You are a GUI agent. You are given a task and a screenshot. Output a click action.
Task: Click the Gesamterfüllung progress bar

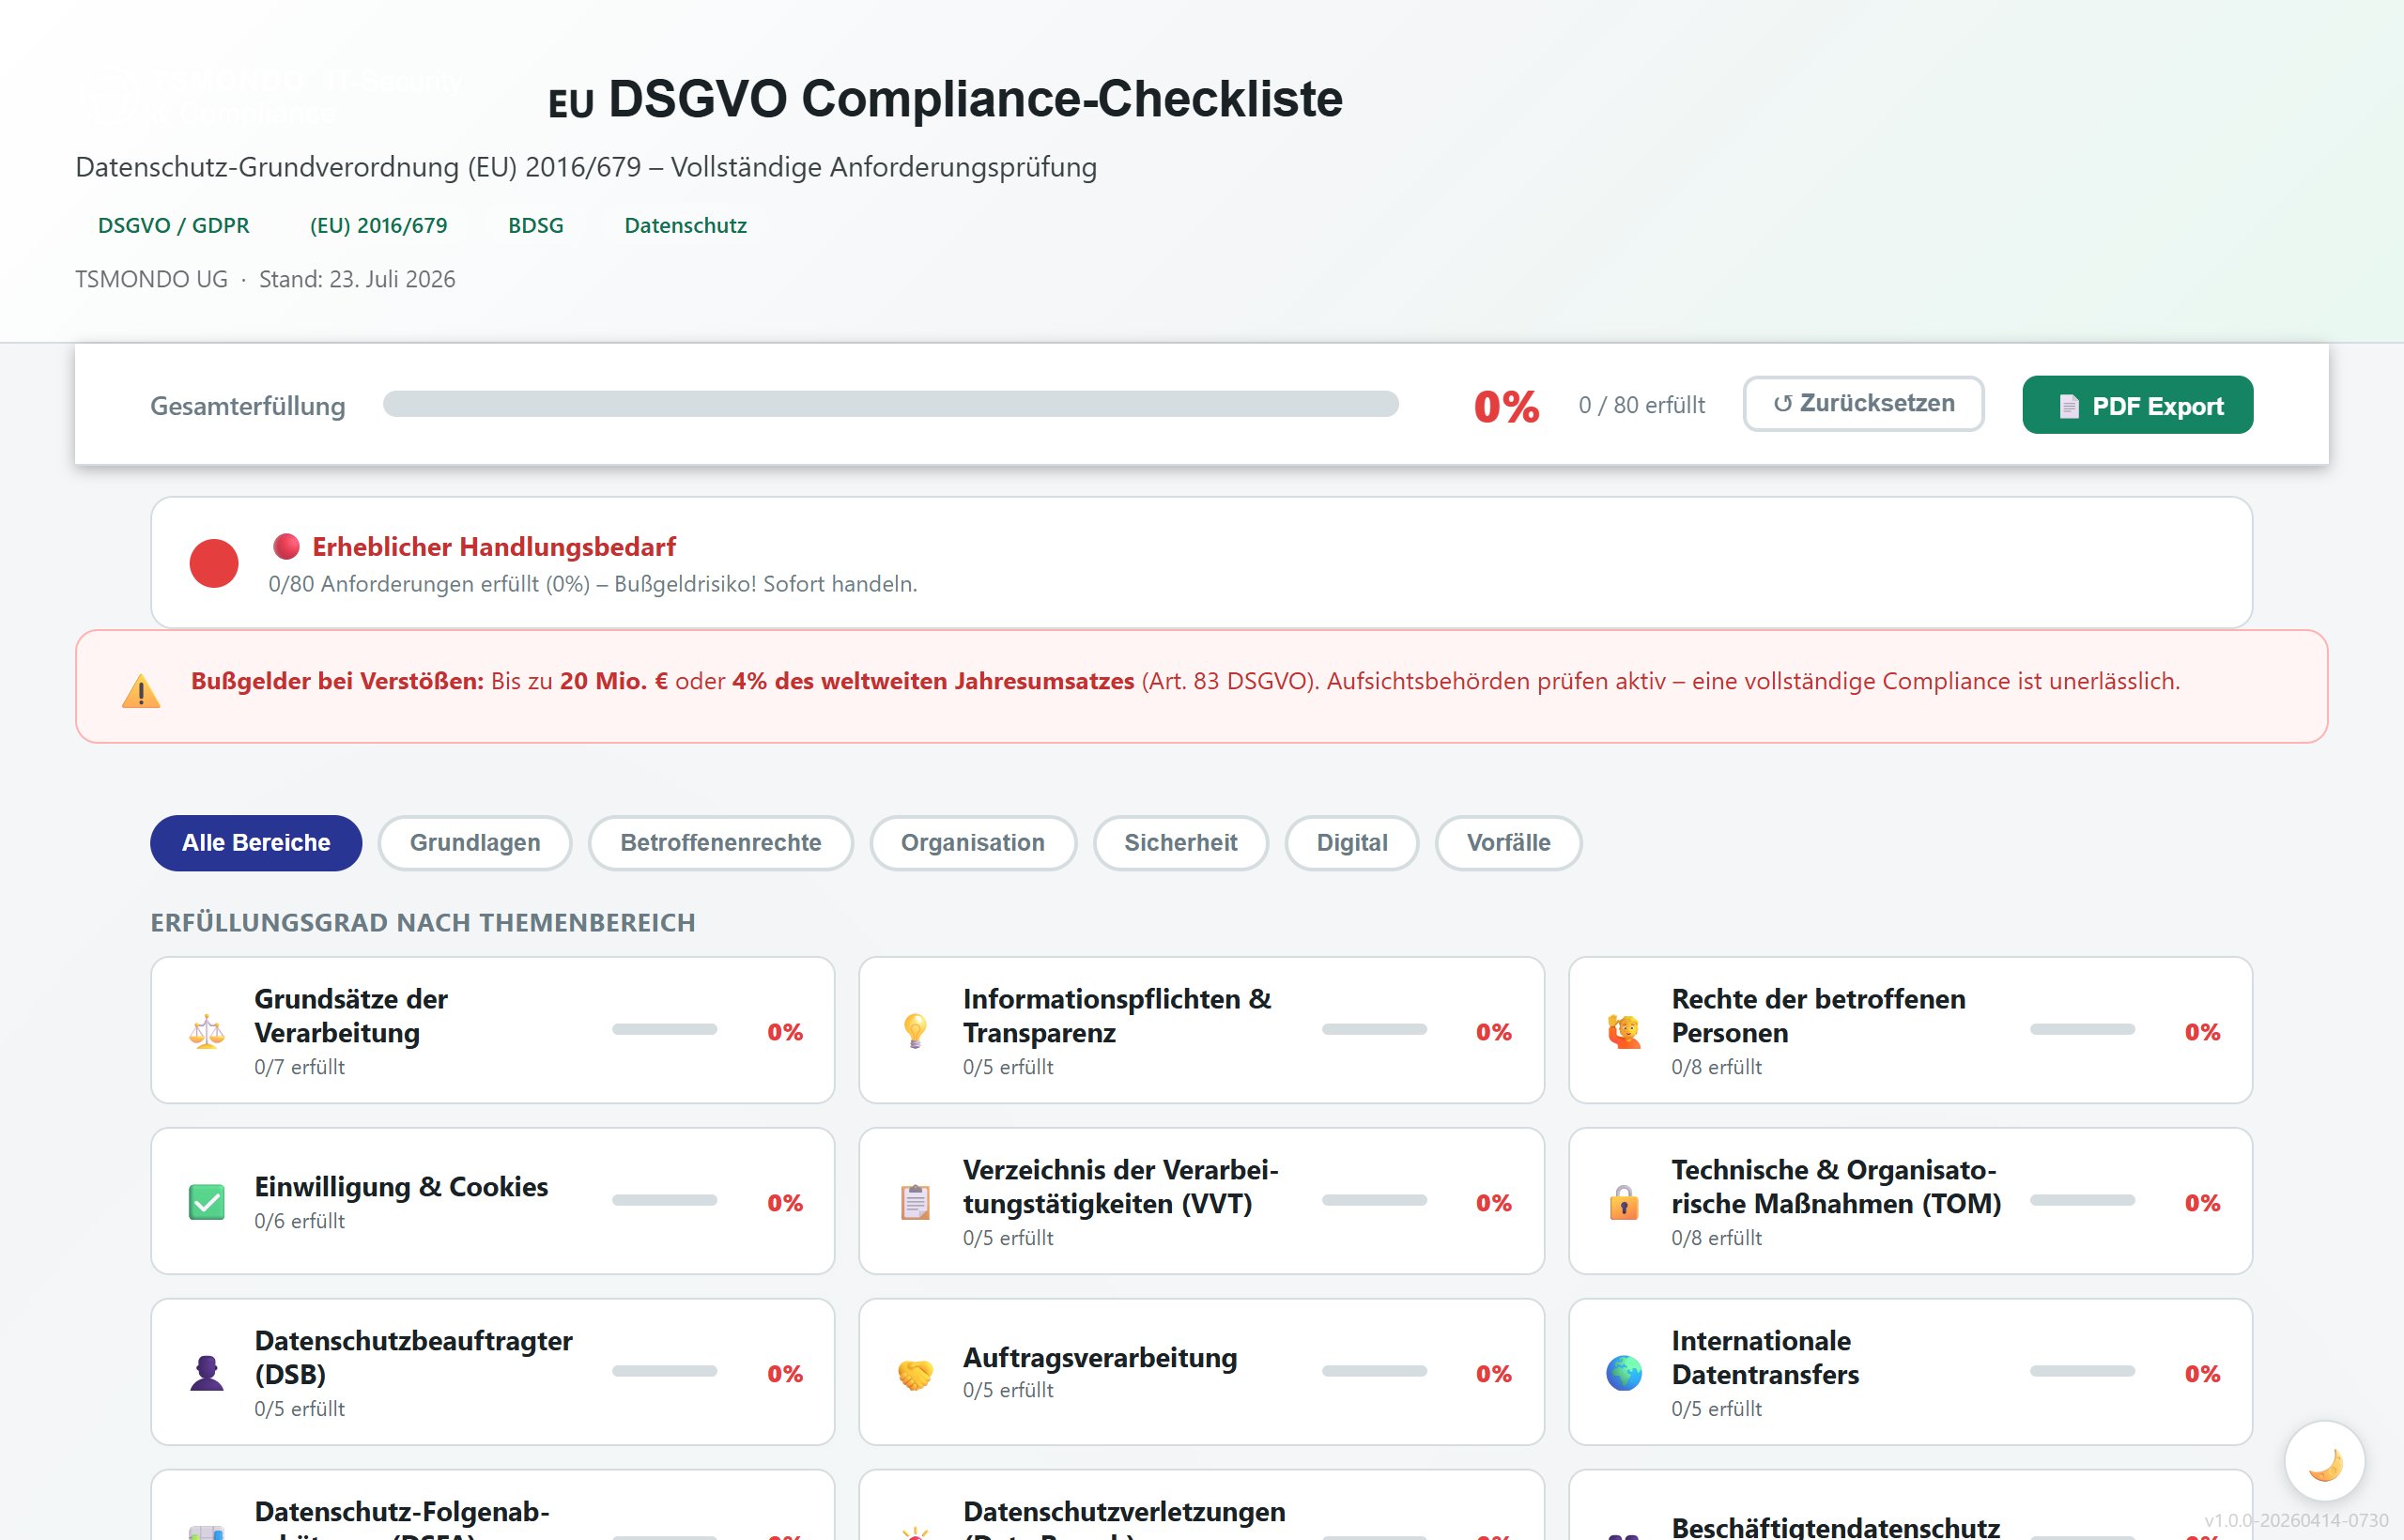pos(891,404)
